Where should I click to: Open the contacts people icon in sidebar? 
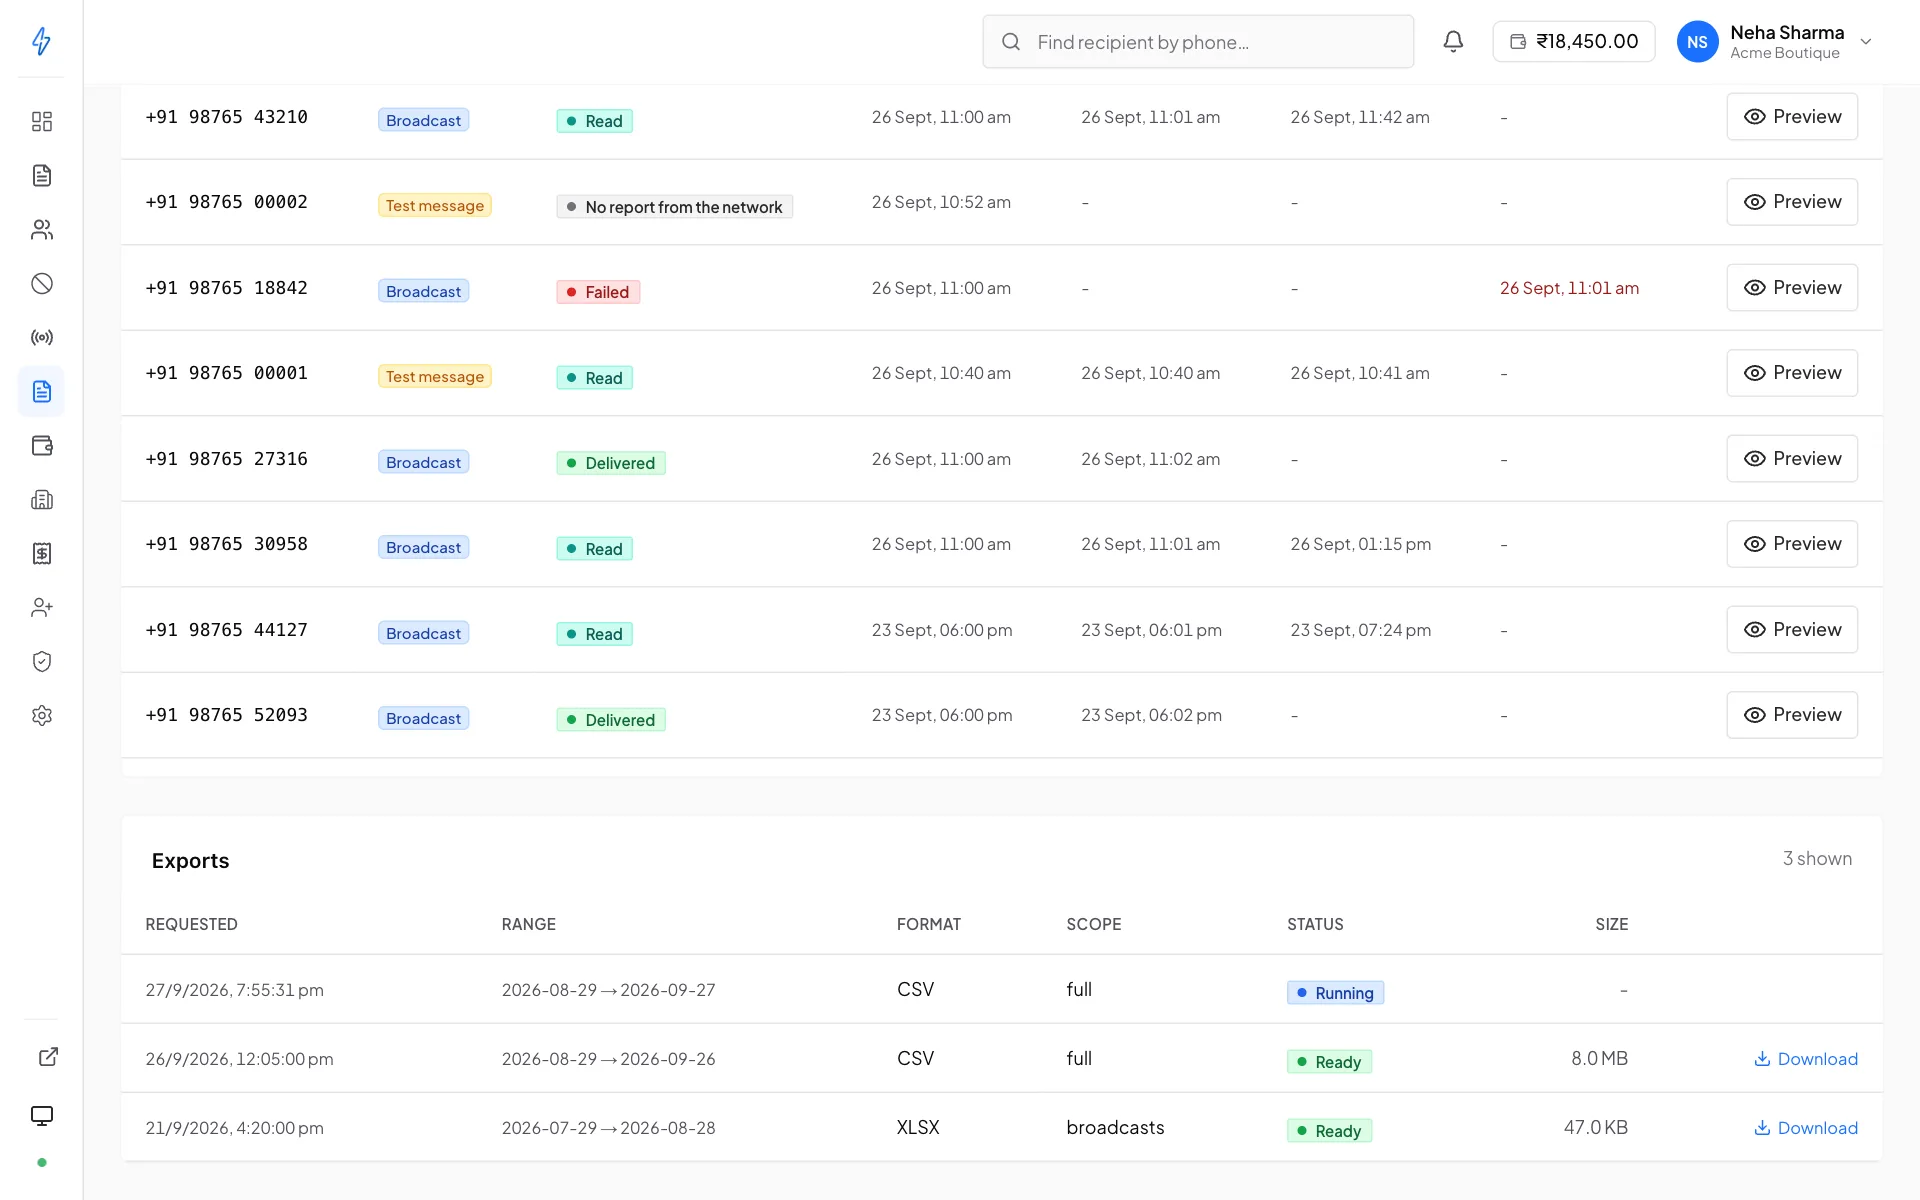coord(42,230)
